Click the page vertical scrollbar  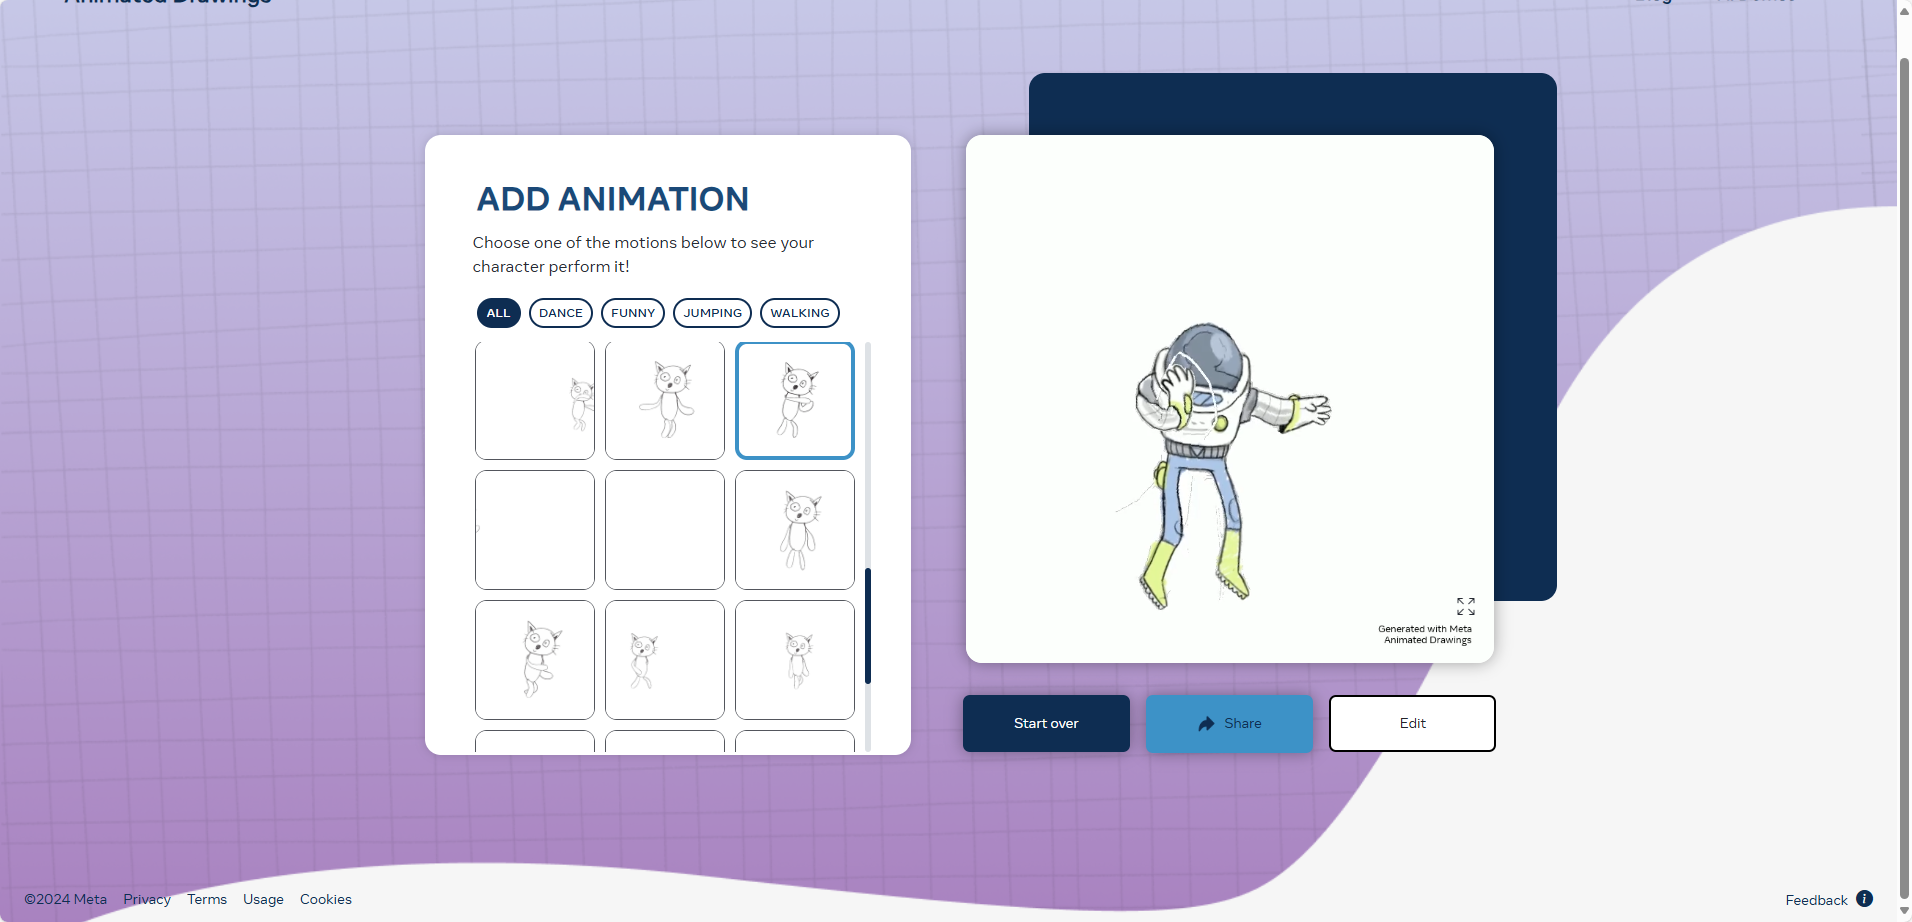pyautogui.click(x=1904, y=480)
